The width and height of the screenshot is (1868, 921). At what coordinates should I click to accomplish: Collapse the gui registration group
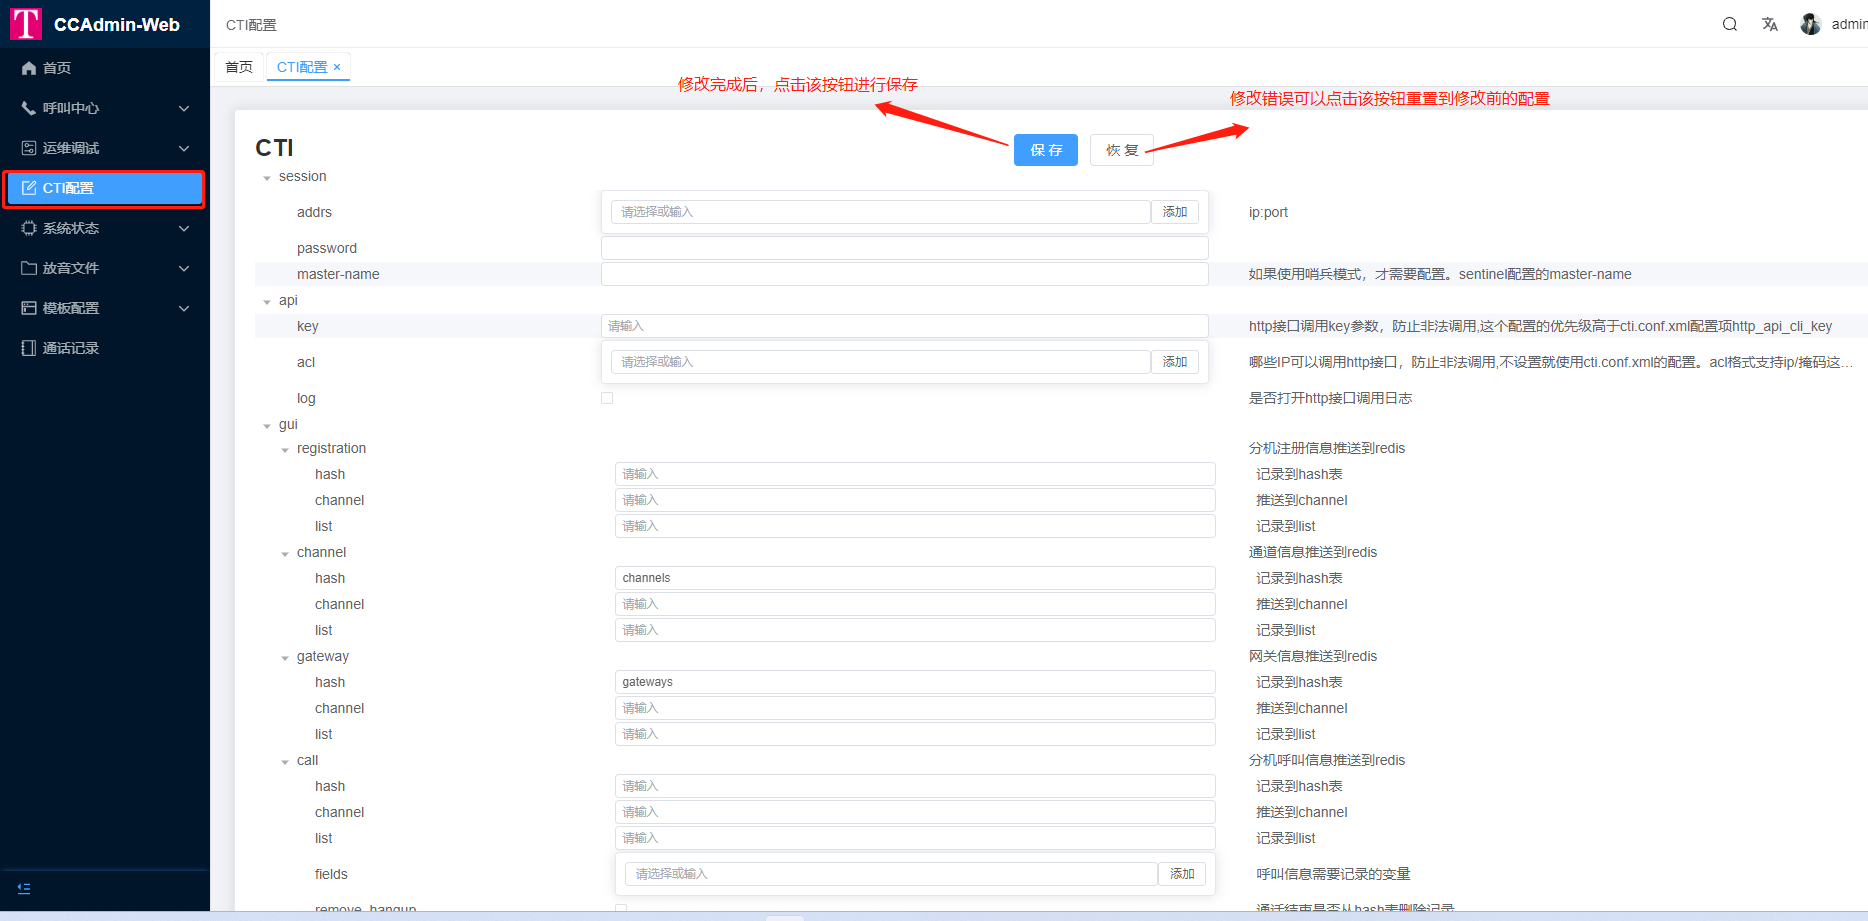coord(285,450)
